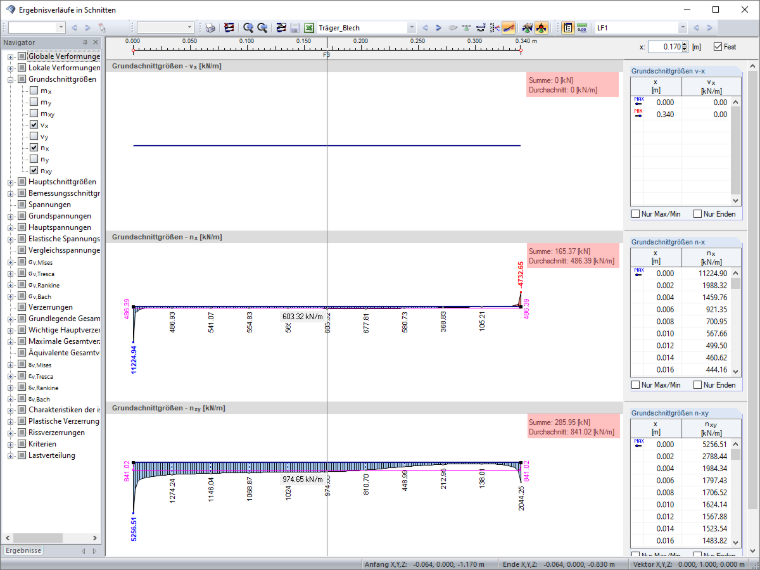Expand the Grundspannungen tree node
The image size is (760, 570).
[10, 216]
